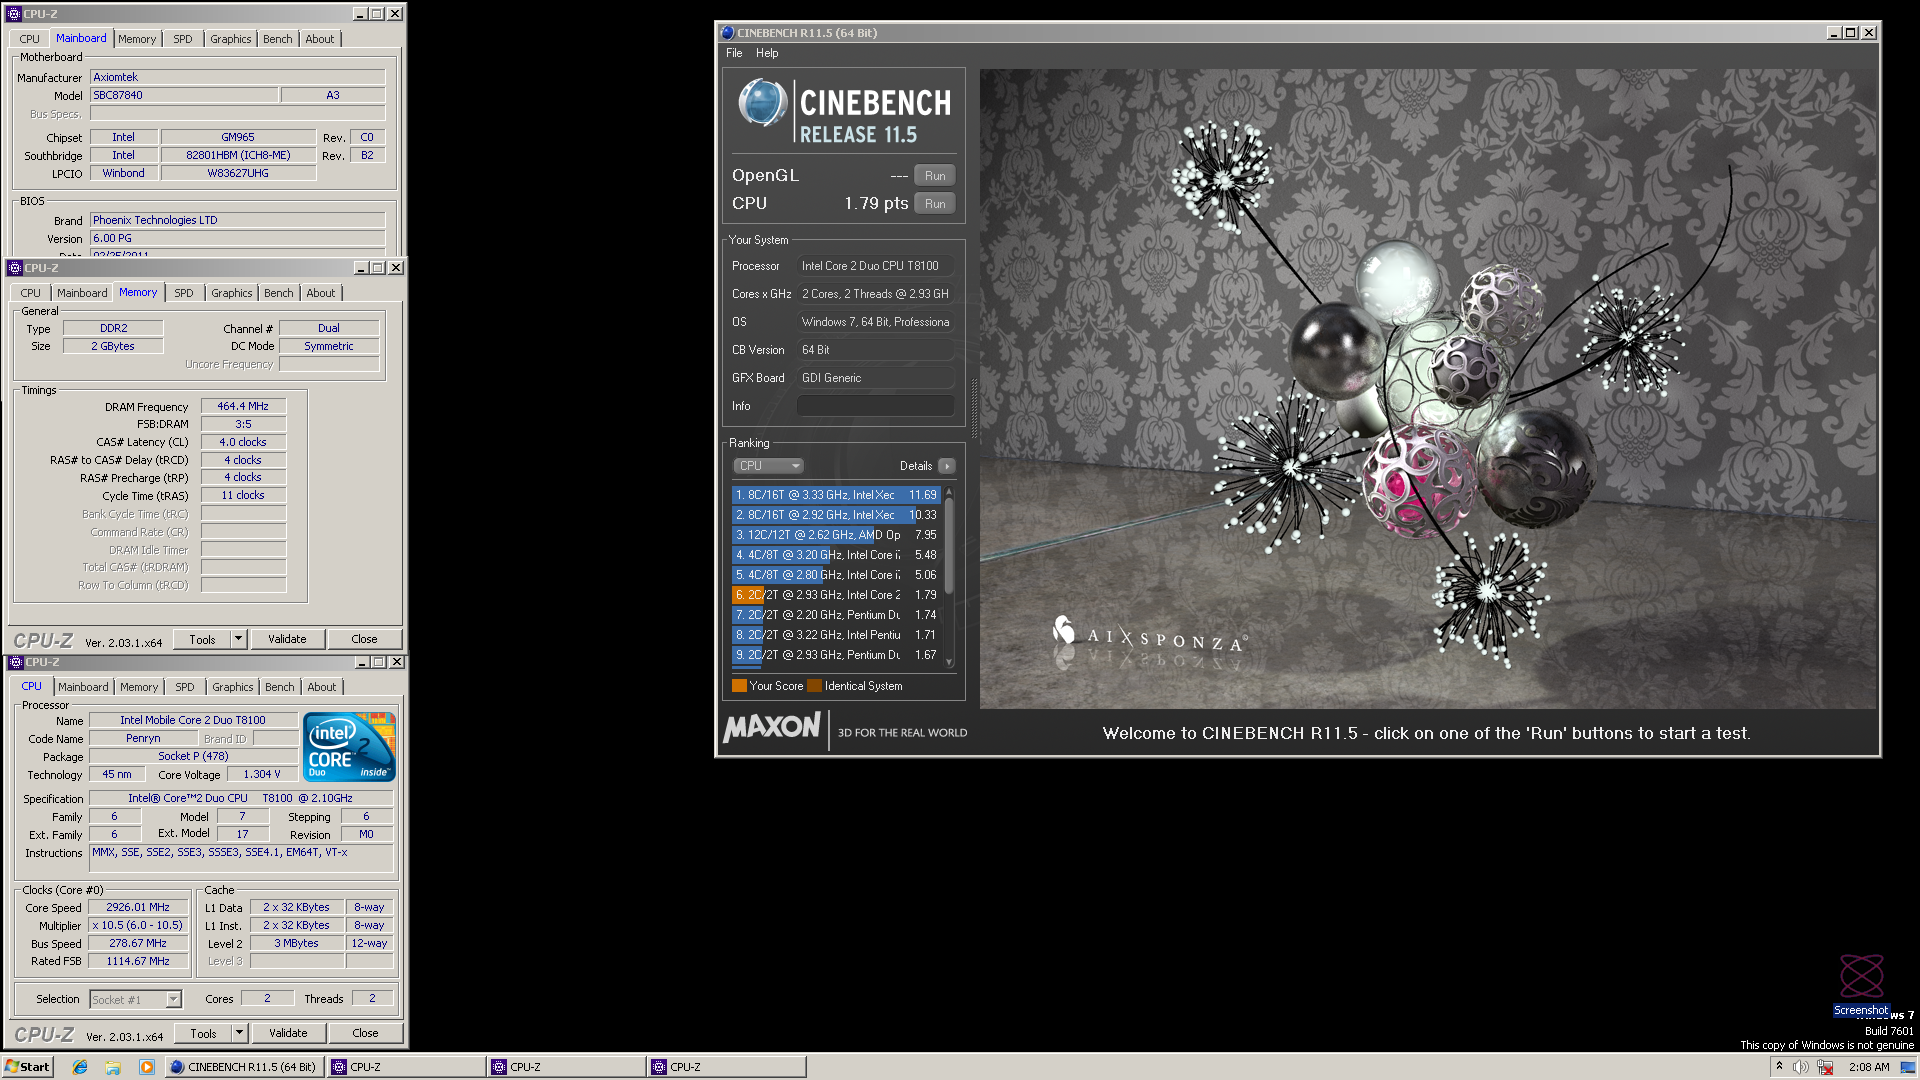Open the Help menu in Cinebench
Screen dimensions: 1920x1080
coord(767,53)
